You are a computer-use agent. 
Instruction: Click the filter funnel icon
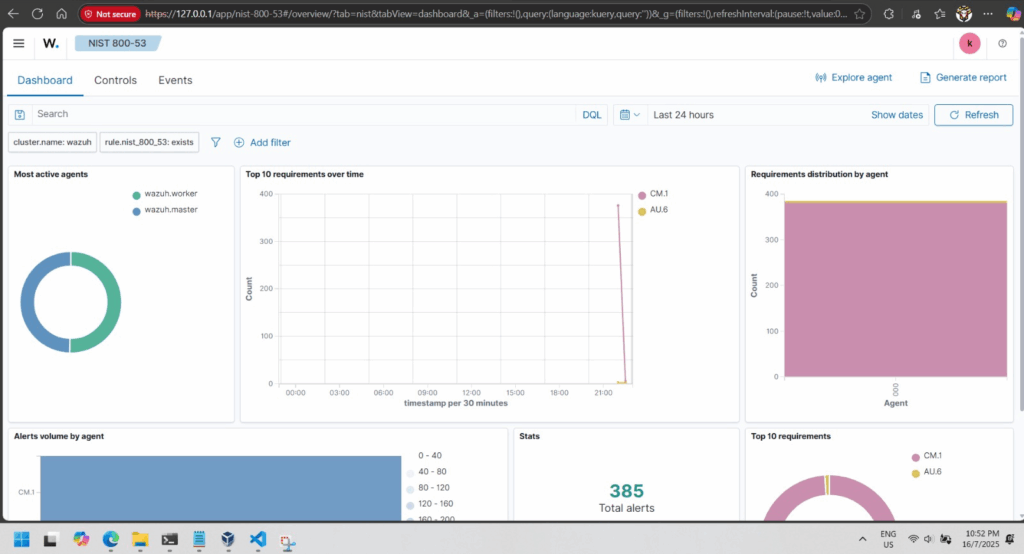click(215, 143)
